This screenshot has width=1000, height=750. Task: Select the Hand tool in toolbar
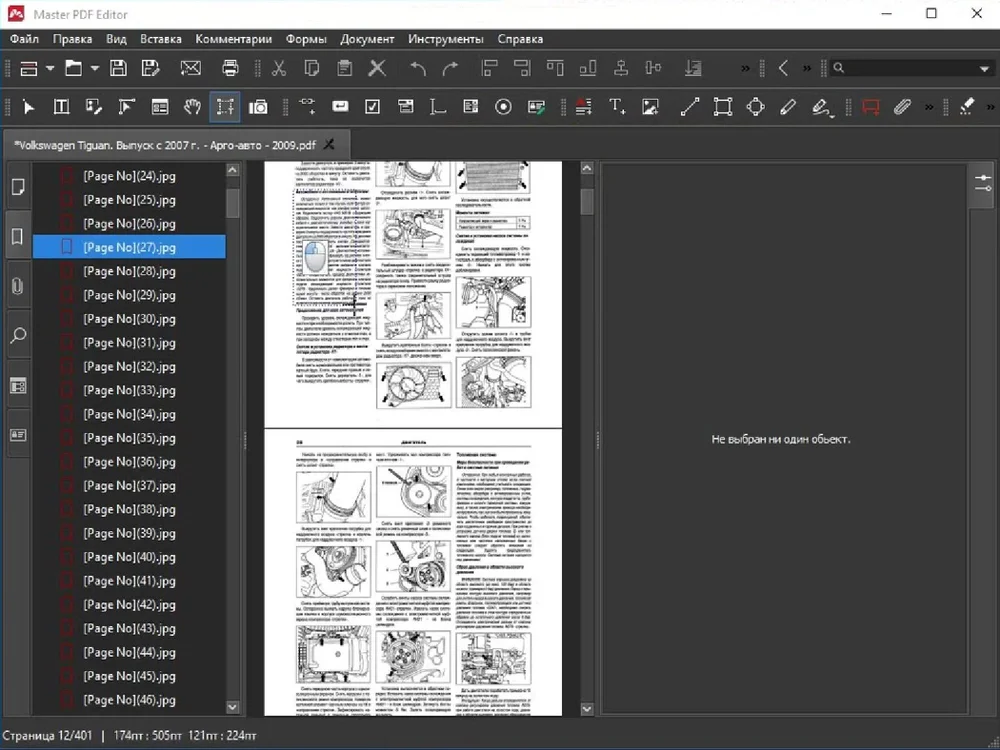pyautogui.click(x=192, y=107)
